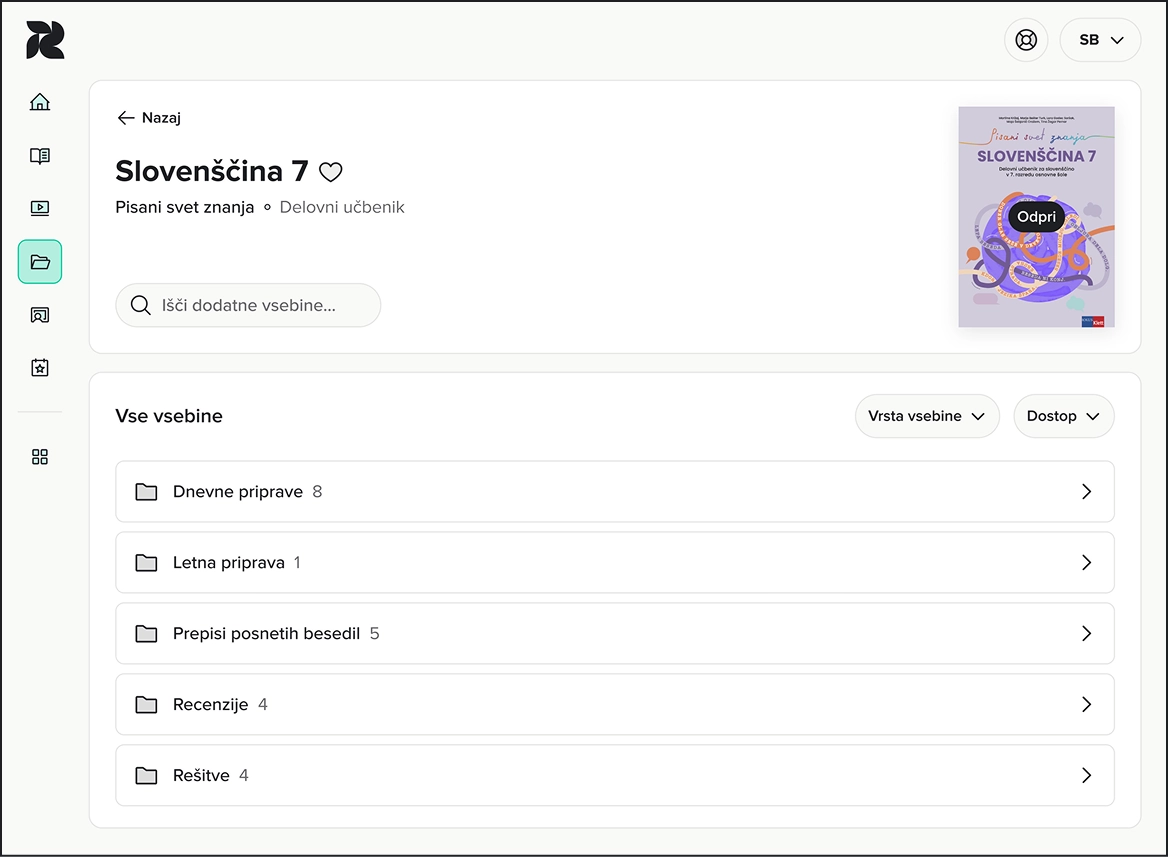Screen dimensions: 1168x857
Task: Click the help lifebuoy icon
Action: tap(1026, 39)
